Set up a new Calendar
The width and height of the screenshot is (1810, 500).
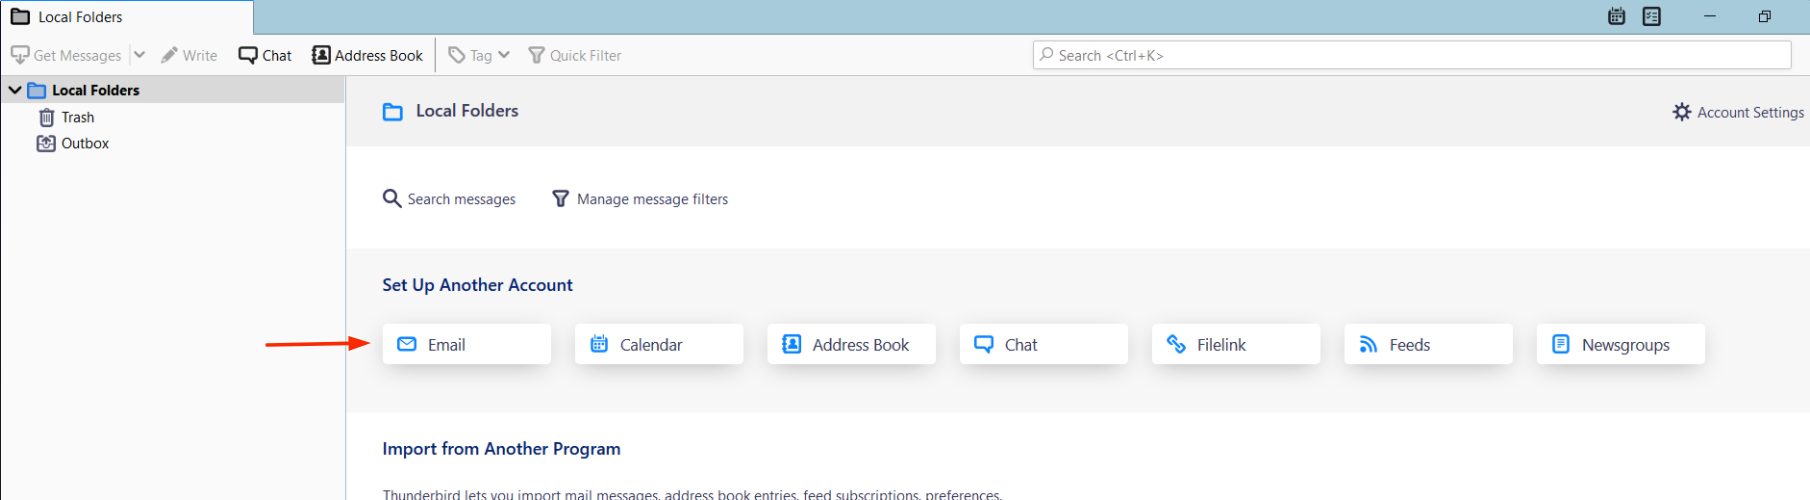click(x=659, y=344)
